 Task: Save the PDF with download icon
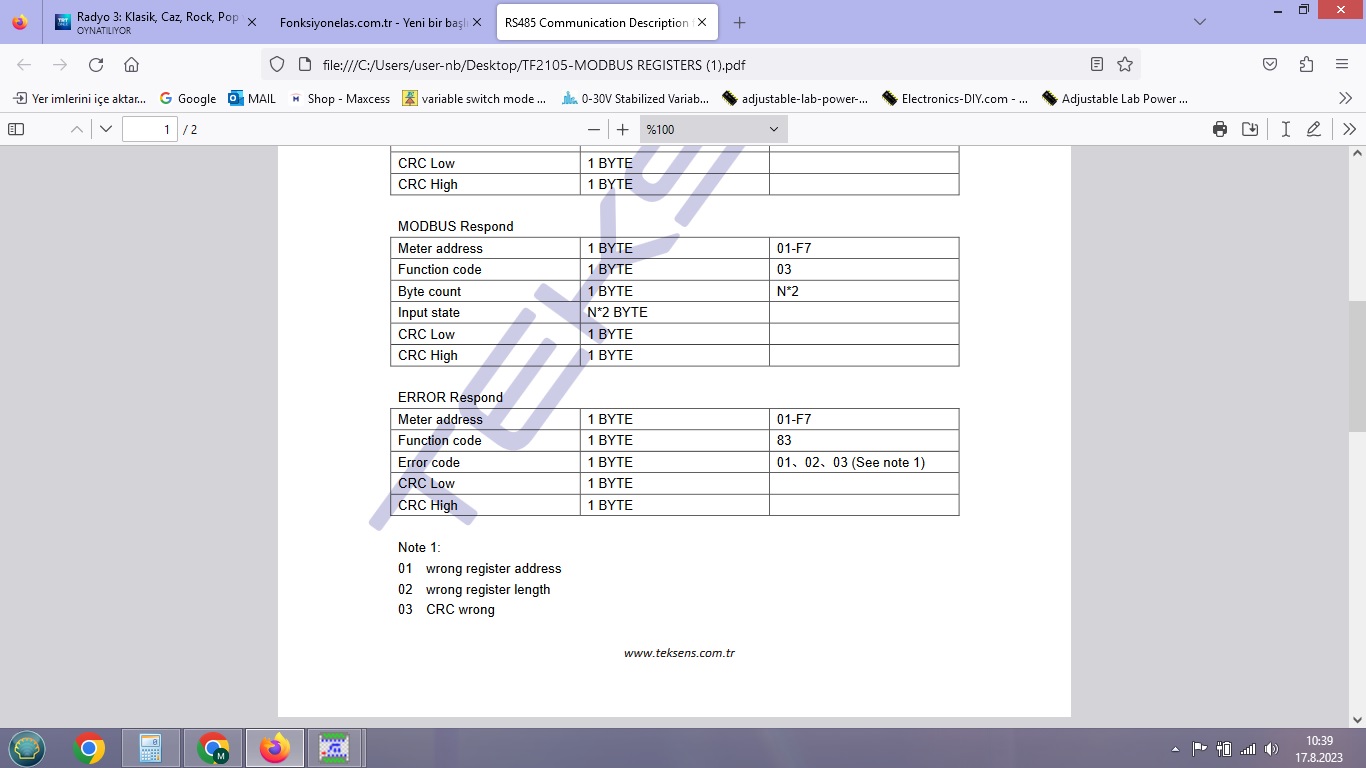click(1250, 129)
